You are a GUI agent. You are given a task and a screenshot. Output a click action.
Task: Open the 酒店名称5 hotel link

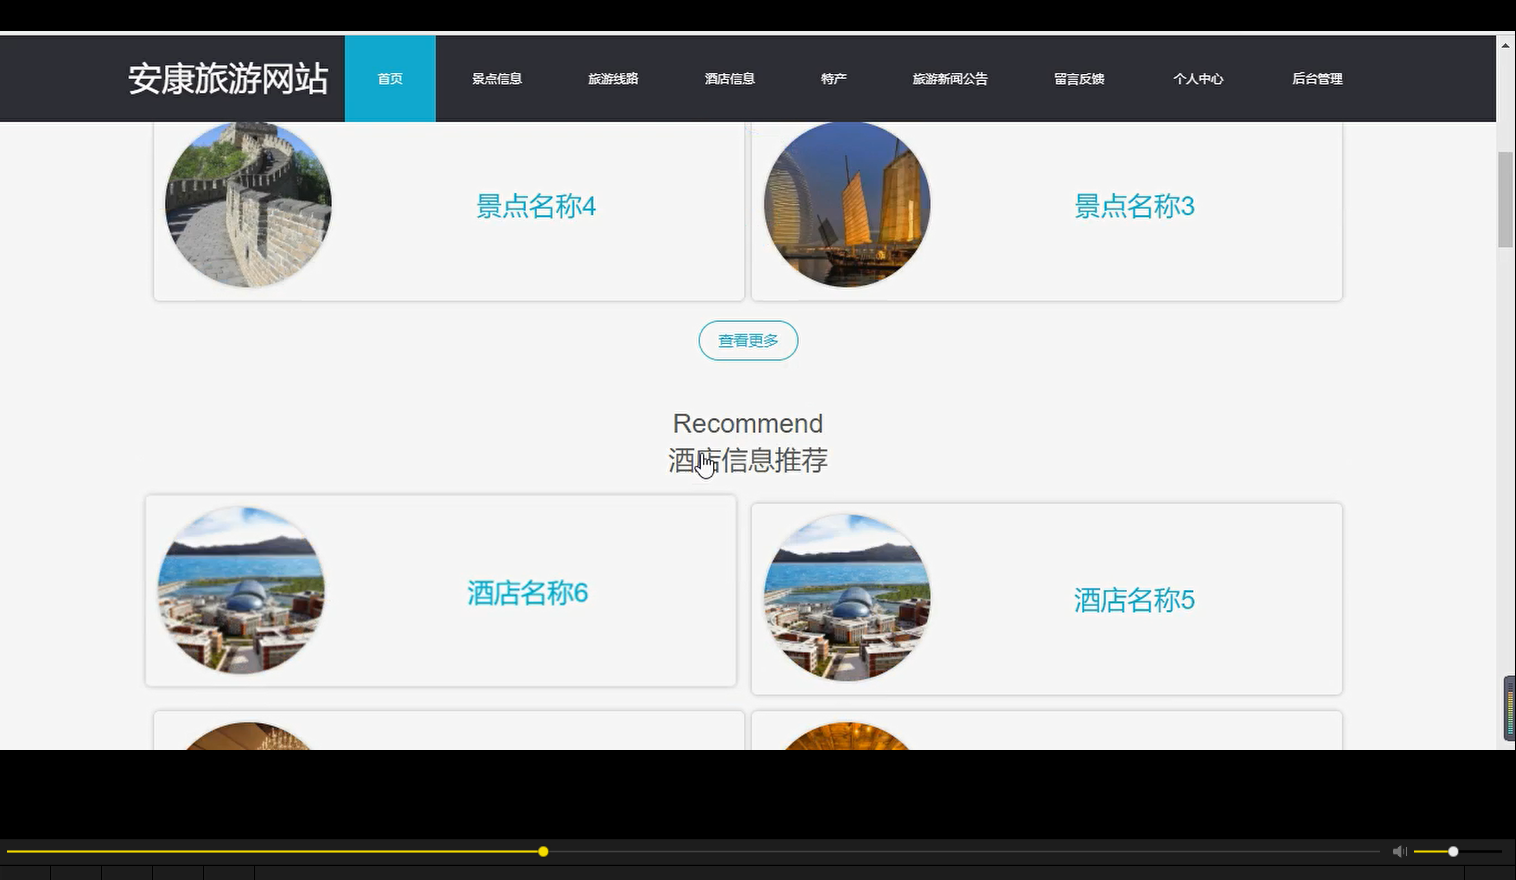pos(1134,599)
